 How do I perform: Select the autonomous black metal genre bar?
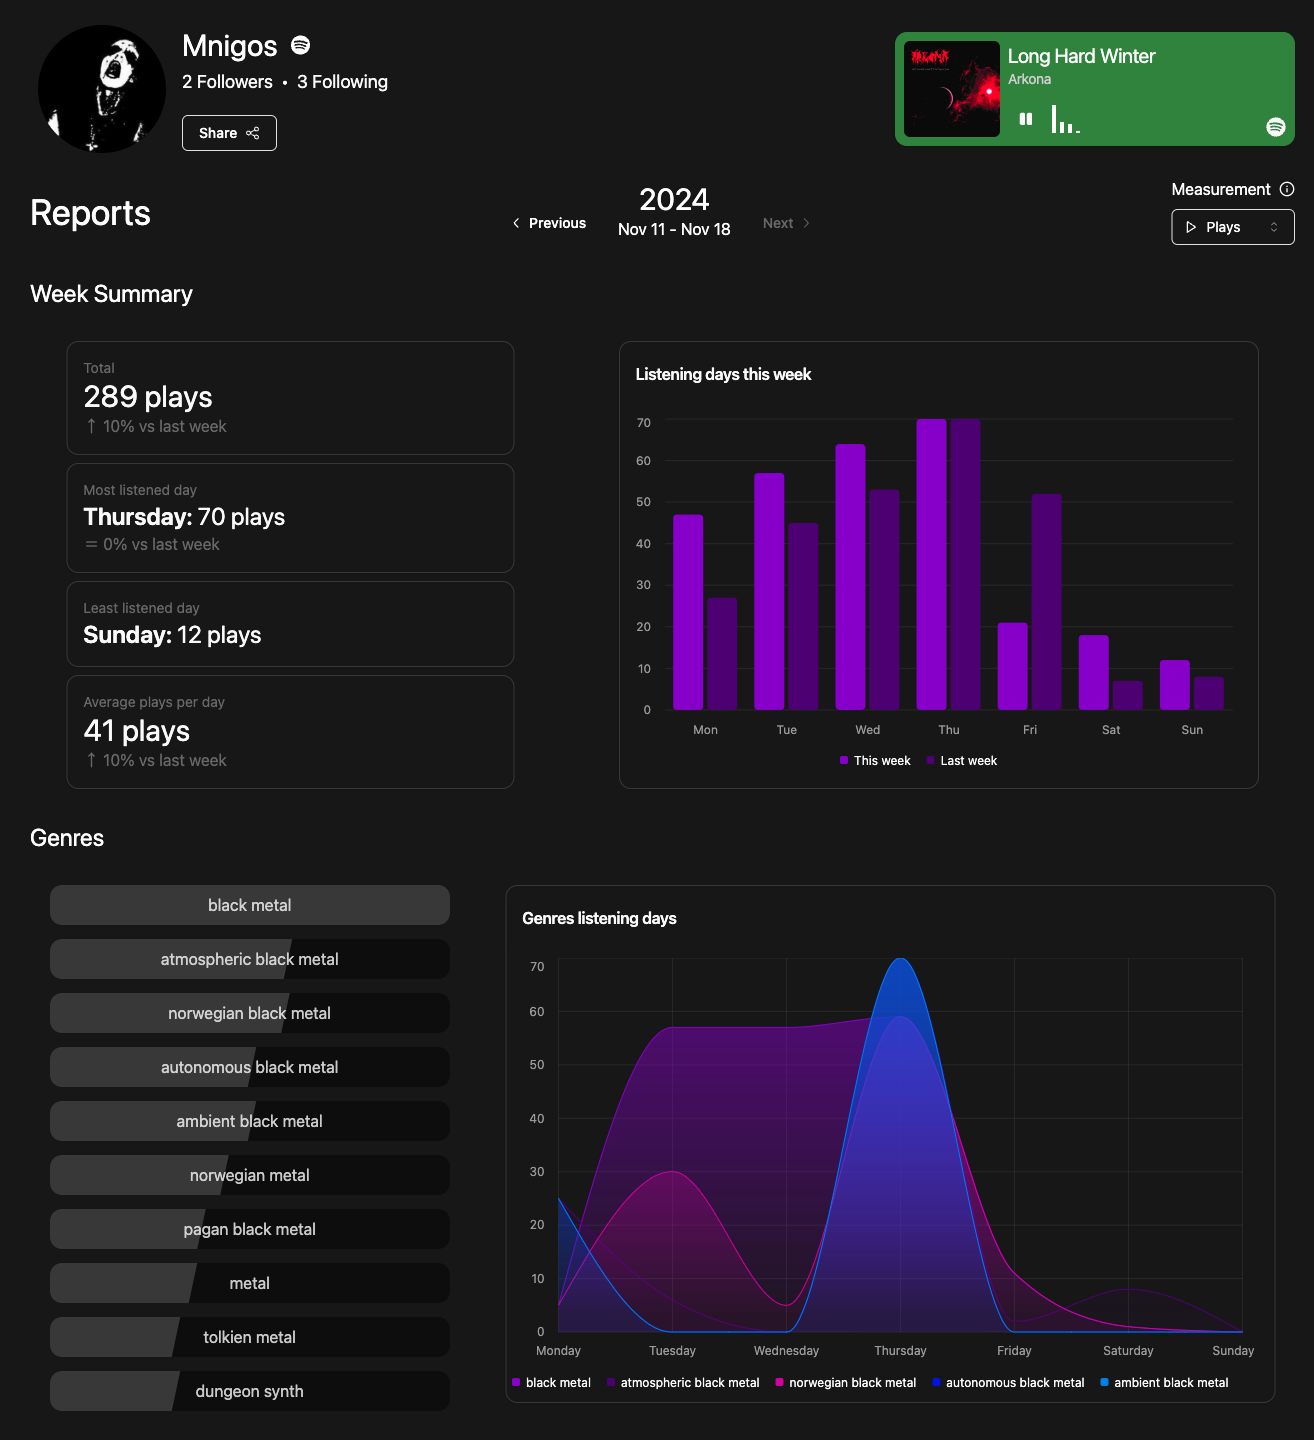coord(250,1067)
